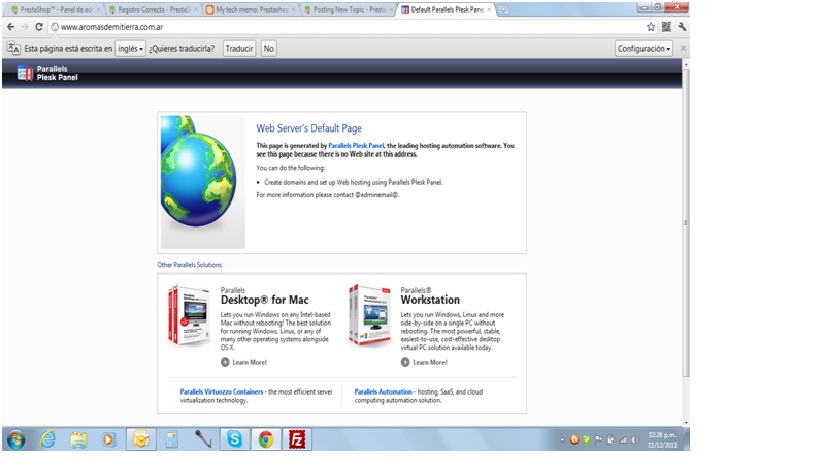The height and width of the screenshot is (460, 819).
Task: Open the taskbar clock and date
Action: point(662,440)
